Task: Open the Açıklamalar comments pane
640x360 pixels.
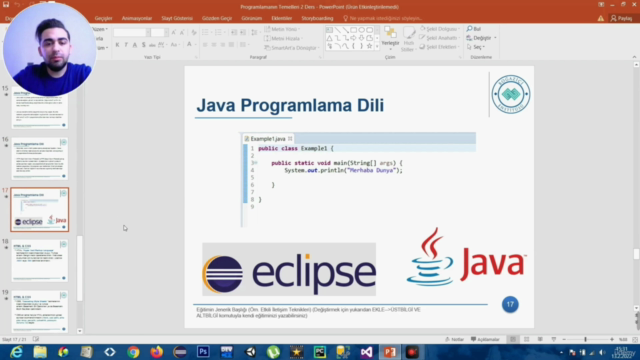Action: (485, 339)
